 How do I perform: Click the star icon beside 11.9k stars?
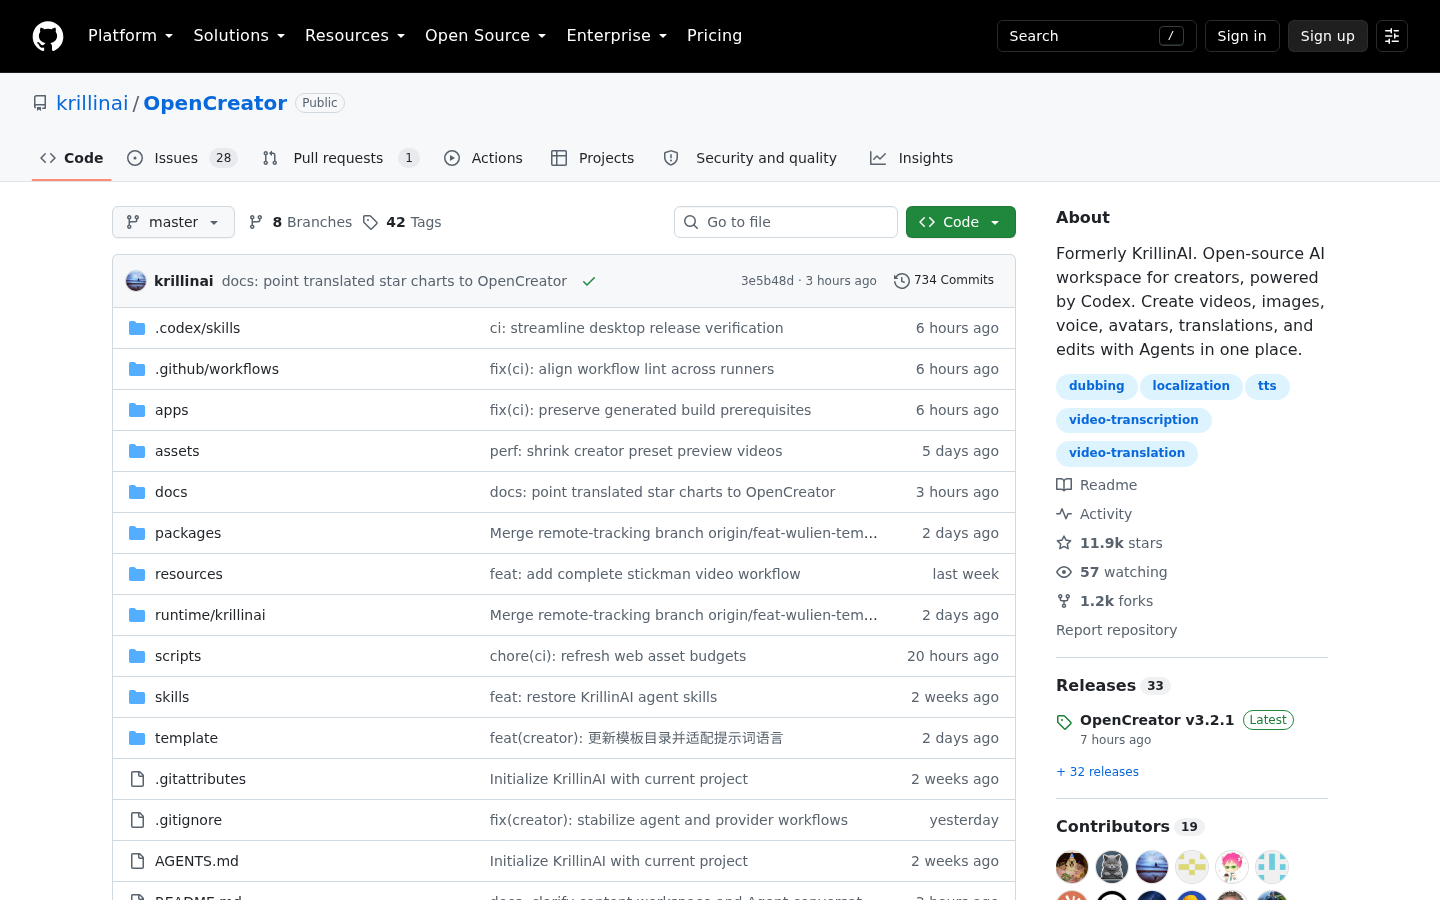[x=1064, y=543]
